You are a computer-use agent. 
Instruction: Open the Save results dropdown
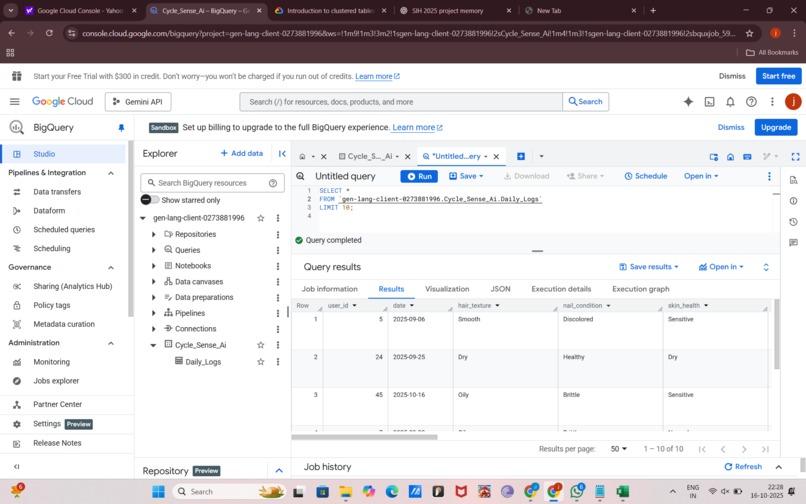coord(649,267)
